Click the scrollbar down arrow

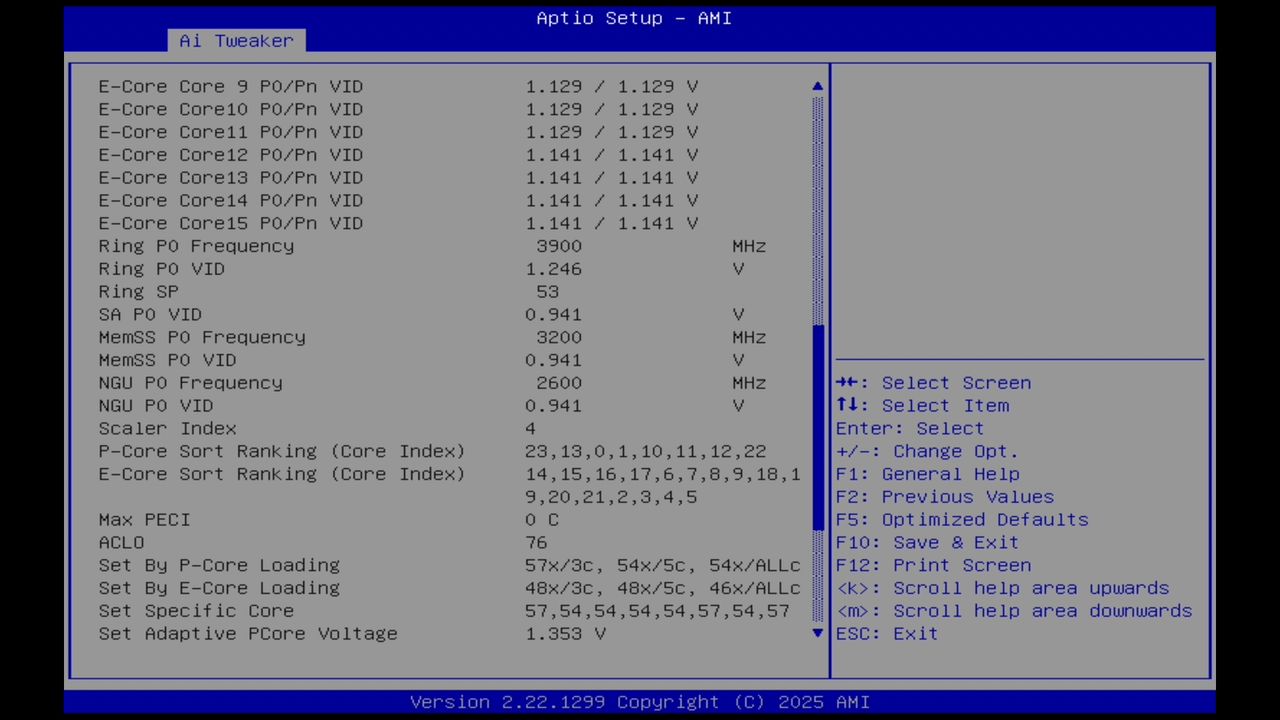[x=817, y=633]
